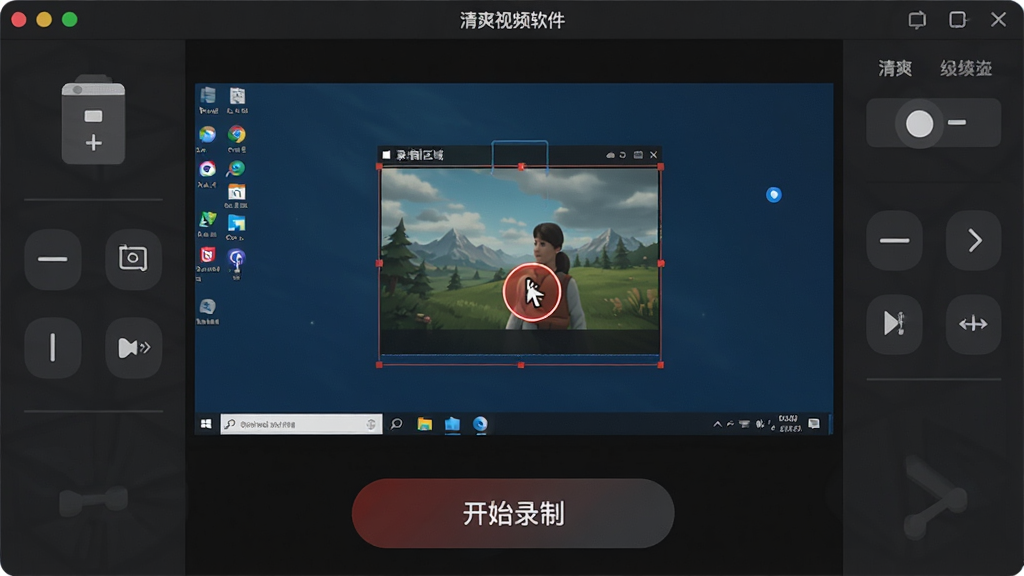The image size is (1024, 576).
Task: Click the Chrome icon on the preview desktop
Action: pyautogui.click(x=236, y=135)
